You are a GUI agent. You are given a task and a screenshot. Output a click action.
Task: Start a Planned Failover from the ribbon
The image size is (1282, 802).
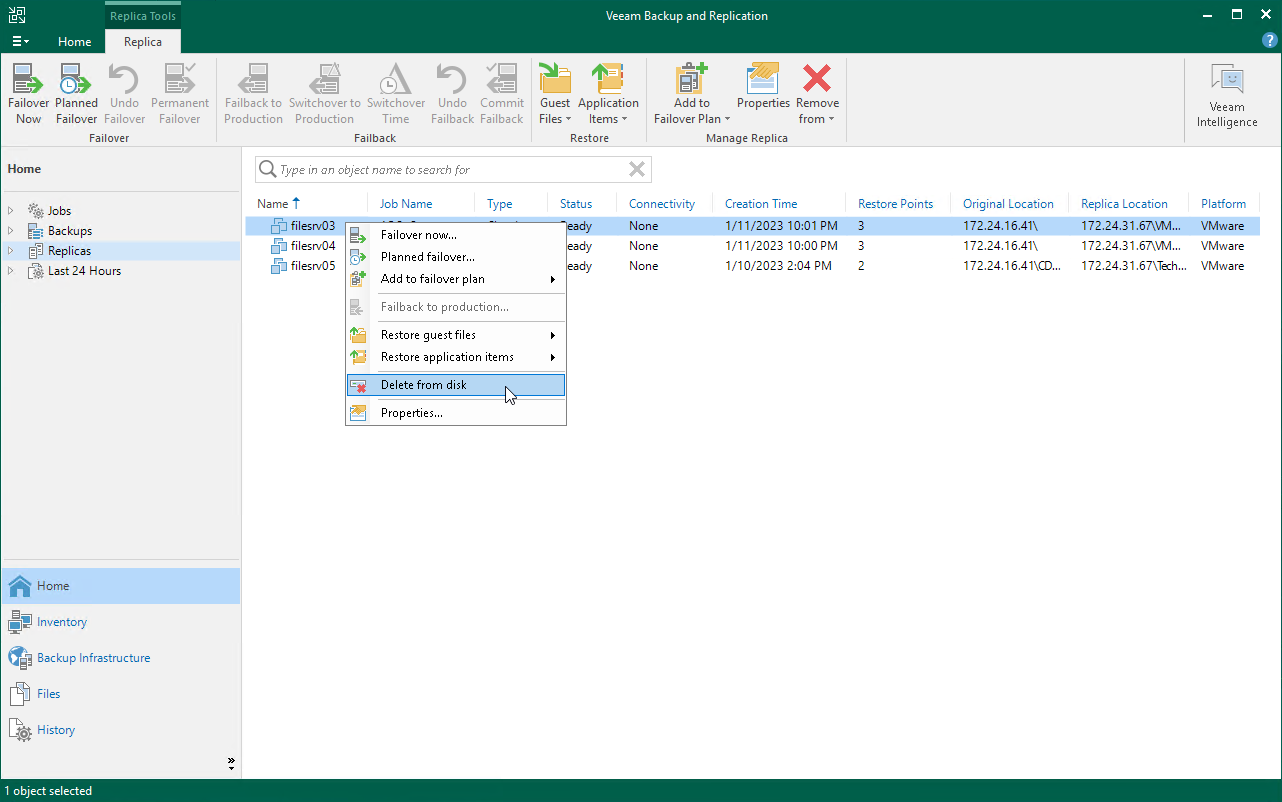pyautogui.click(x=76, y=94)
